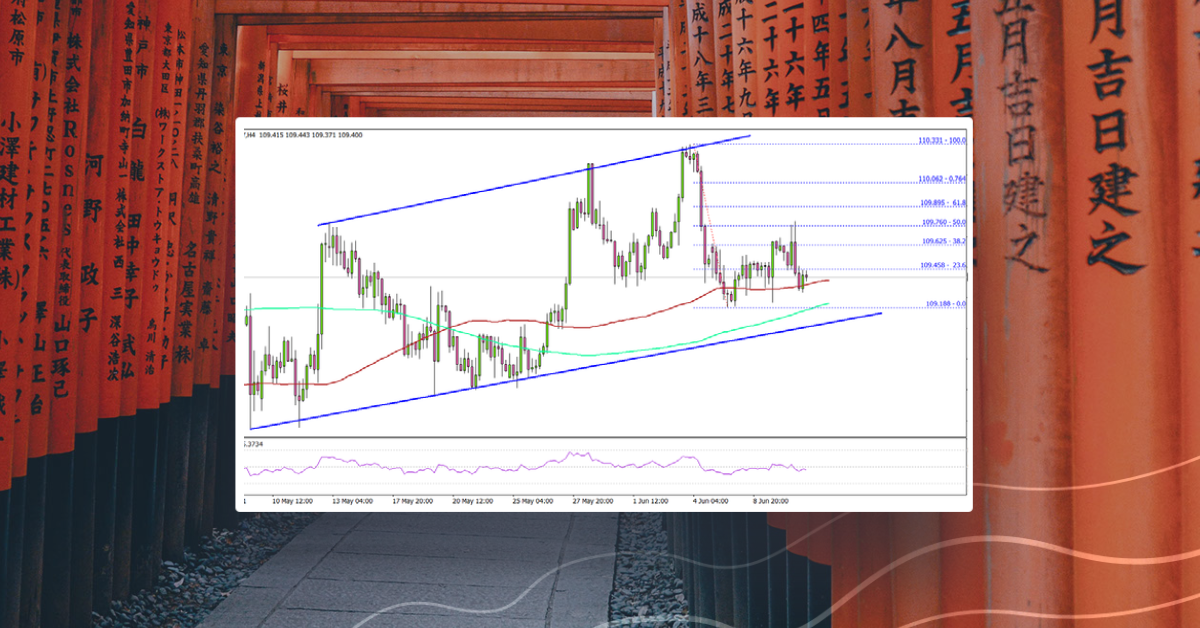The height and width of the screenshot is (628, 1200).
Task: Click the 109.895 - 61.8 Fibonacci label
Action: point(941,202)
